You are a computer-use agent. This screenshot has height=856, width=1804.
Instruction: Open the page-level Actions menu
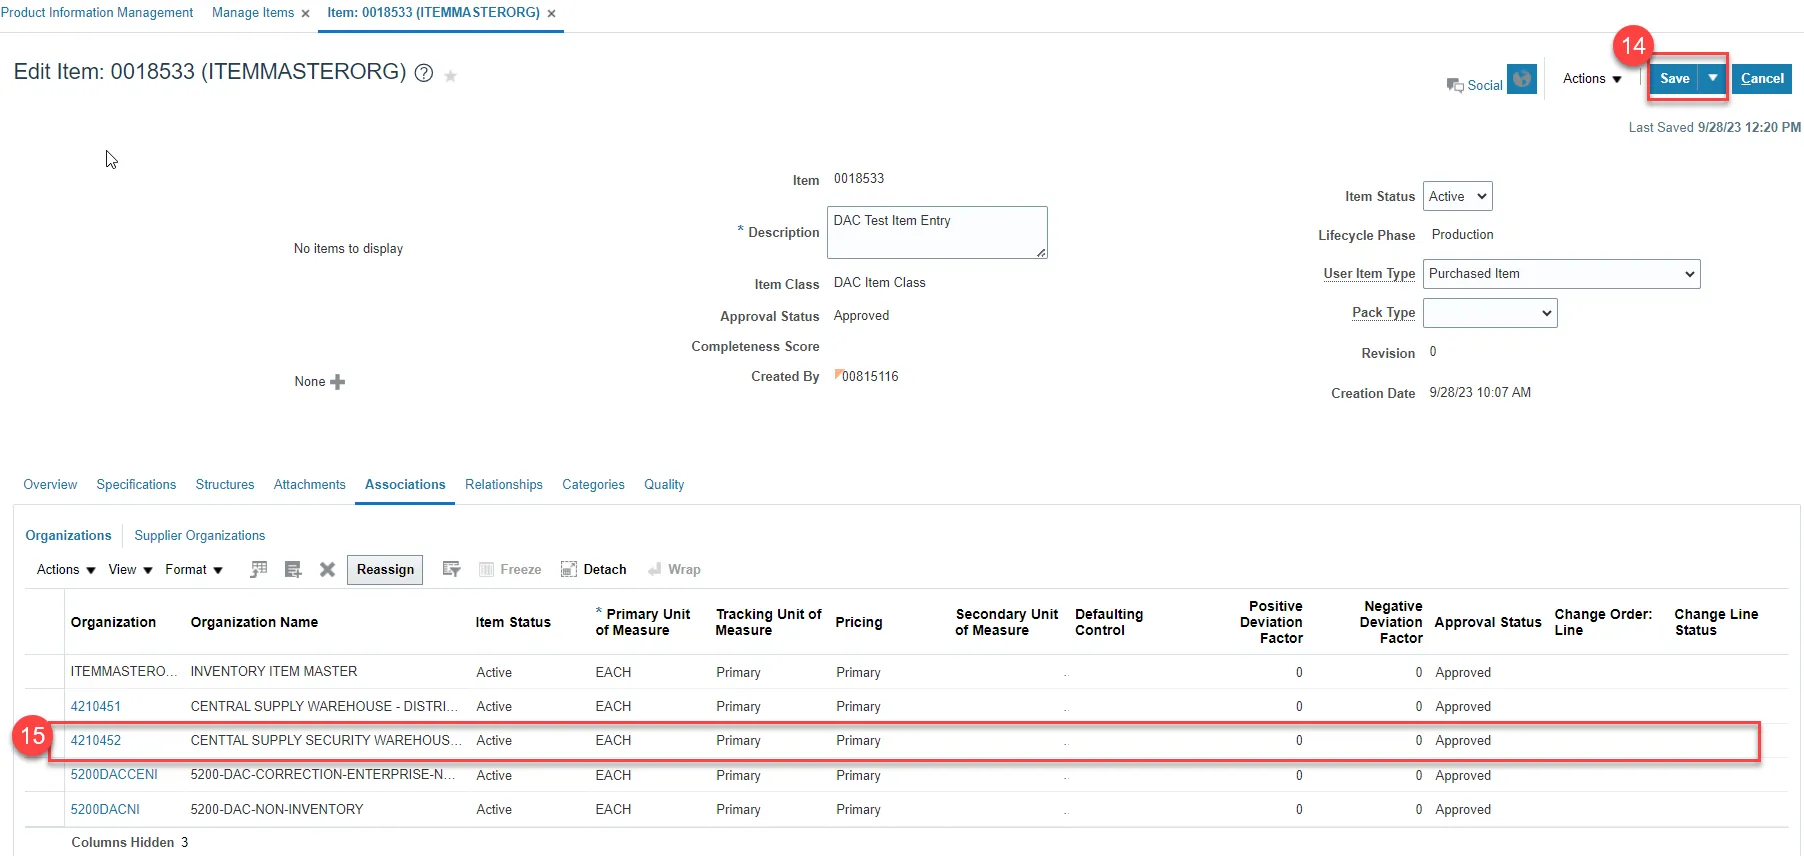[1592, 79]
